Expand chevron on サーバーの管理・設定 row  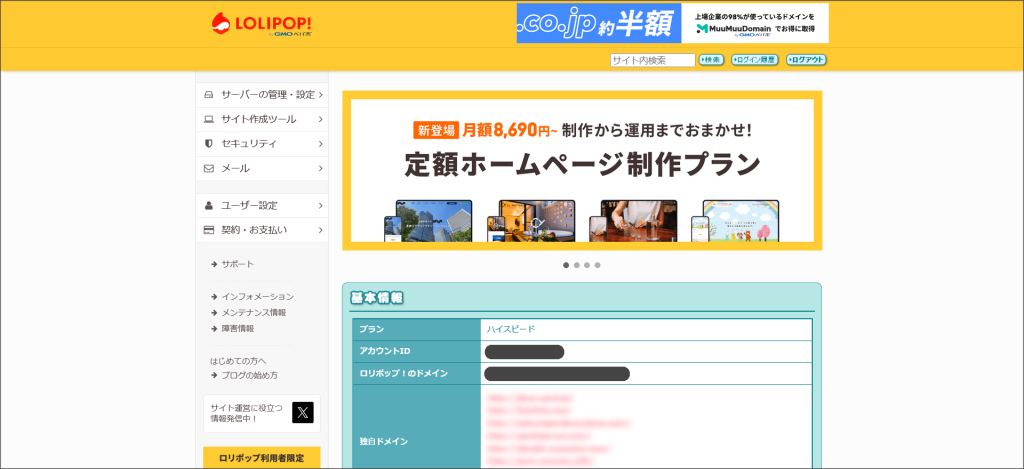coord(321,95)
